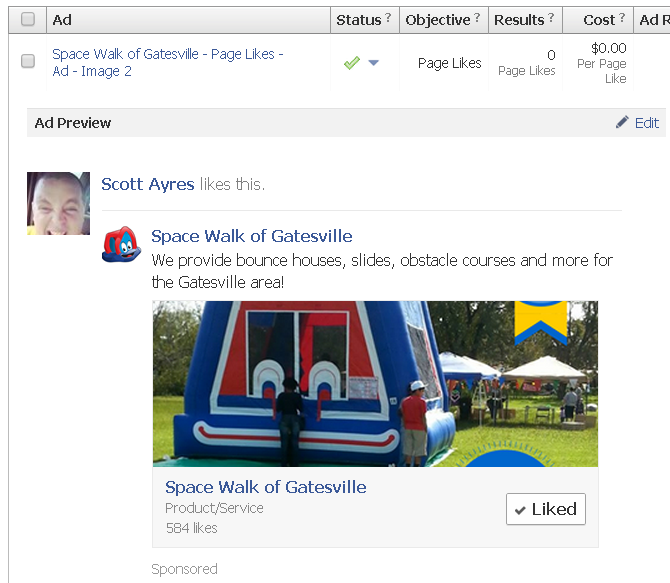Click the Liked button
This screenshot has width=670, height=583.
click(x=546, y=509)
